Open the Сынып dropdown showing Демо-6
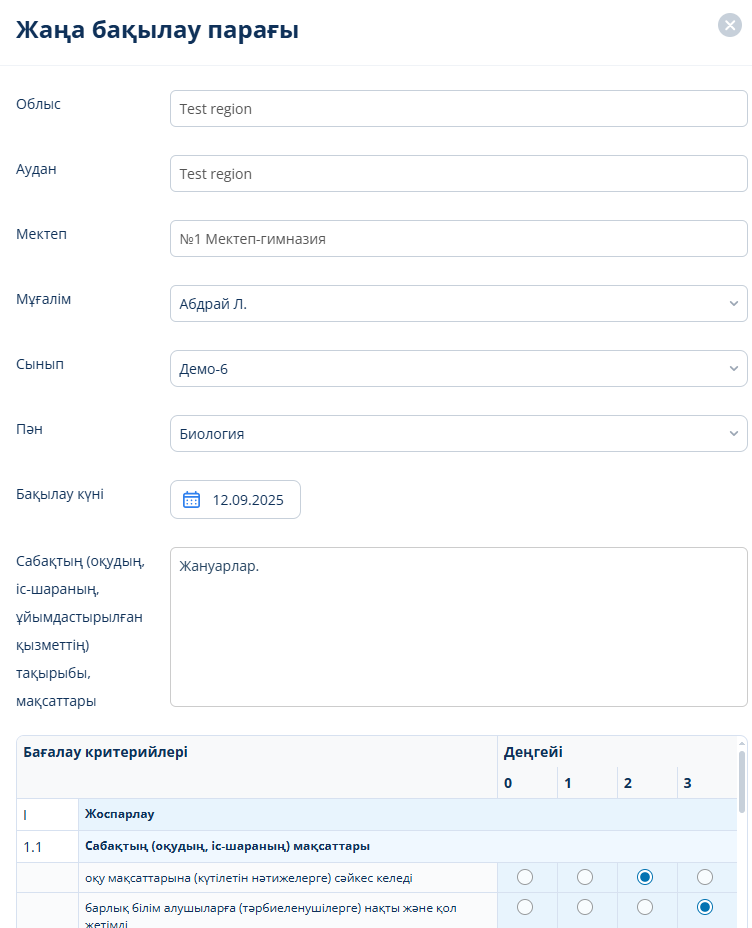Viewport: 752px width, 928px height. coord(458,369)
